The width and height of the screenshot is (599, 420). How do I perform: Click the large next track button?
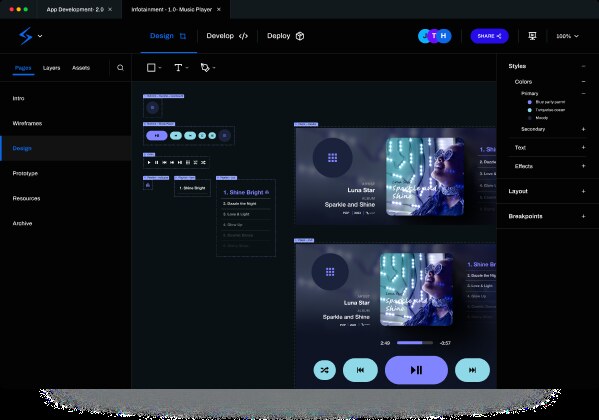pyautogui.click(x=472, y=370)
